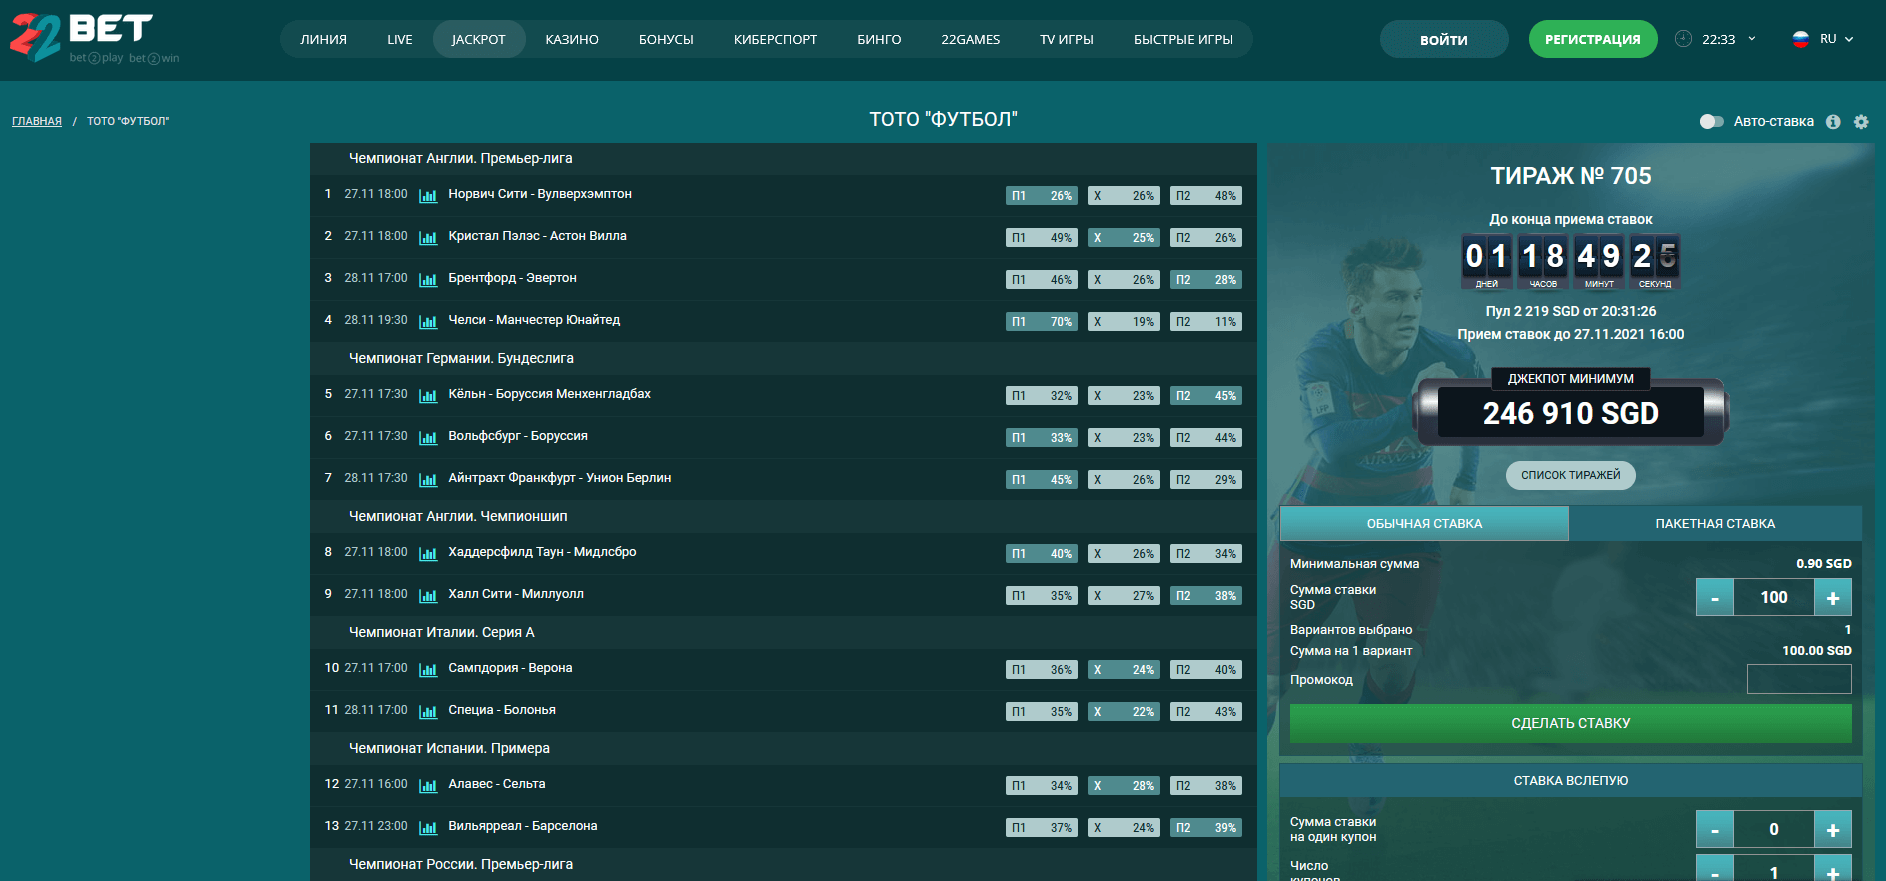1886x881 pixels.
Task: Open the LIVE menu
Action: coord(400,40)
